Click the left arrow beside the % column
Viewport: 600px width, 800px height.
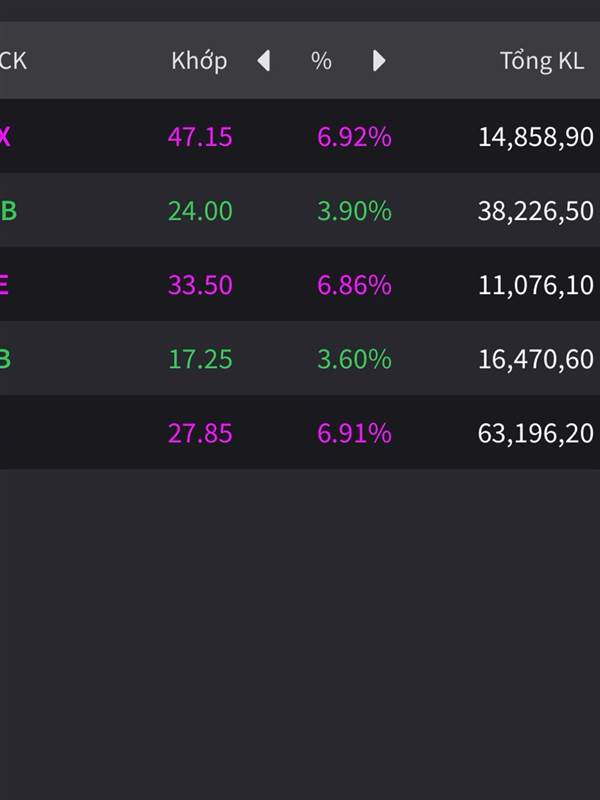click(264, 61)
